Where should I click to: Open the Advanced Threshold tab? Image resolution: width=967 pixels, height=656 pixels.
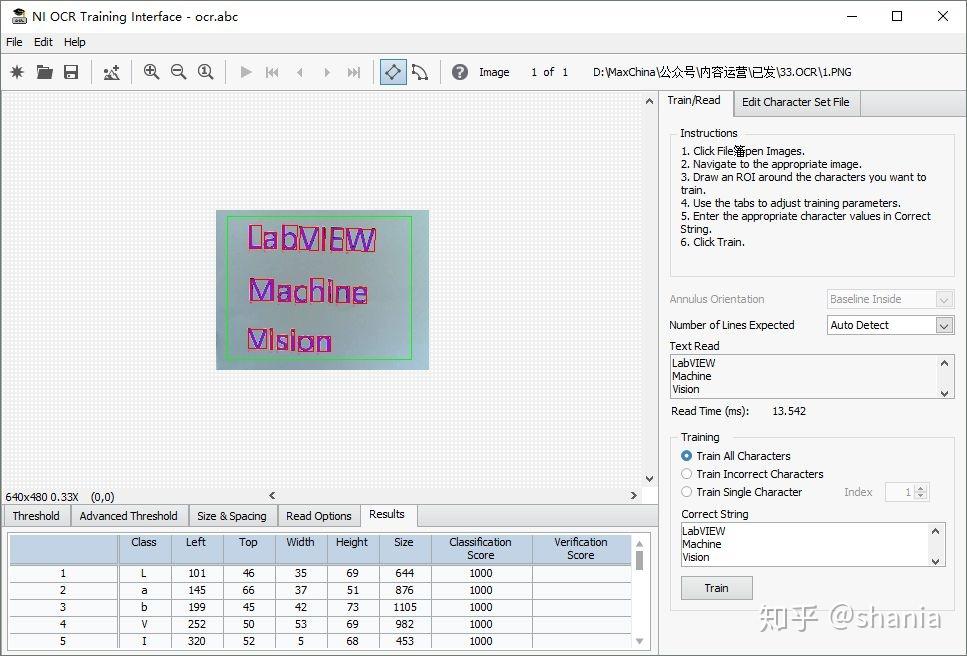128,515
